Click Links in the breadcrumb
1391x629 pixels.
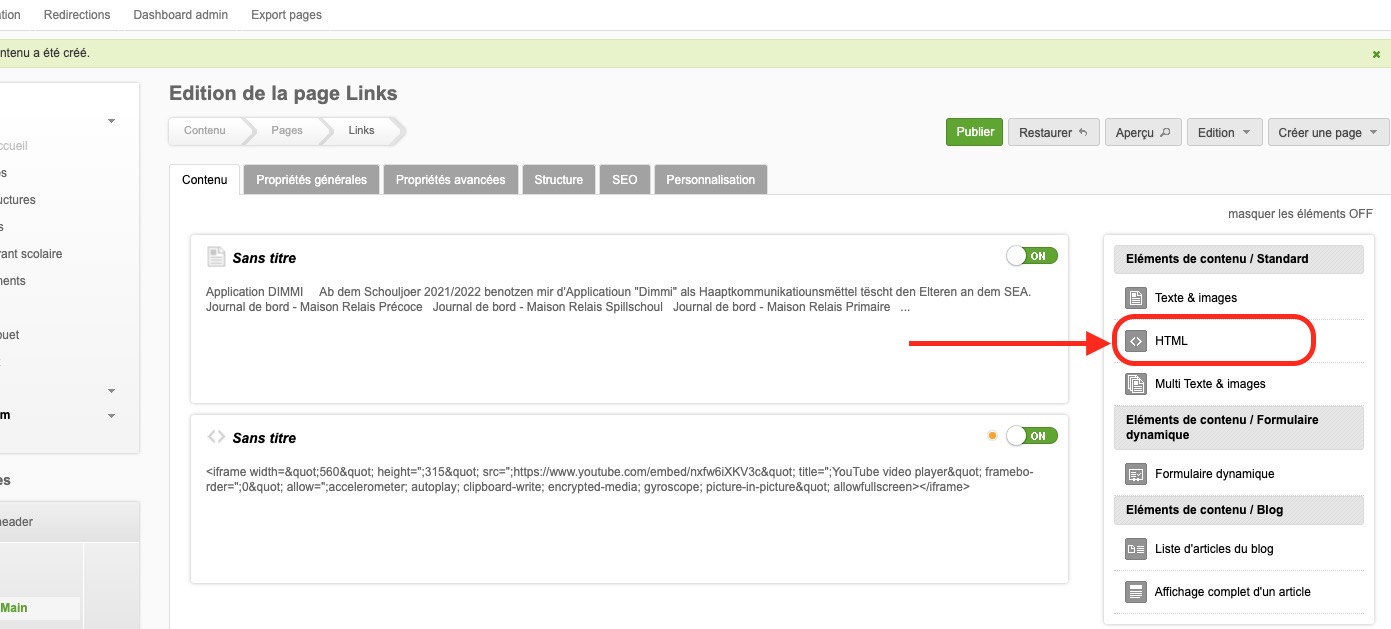[x=361, y=130]
